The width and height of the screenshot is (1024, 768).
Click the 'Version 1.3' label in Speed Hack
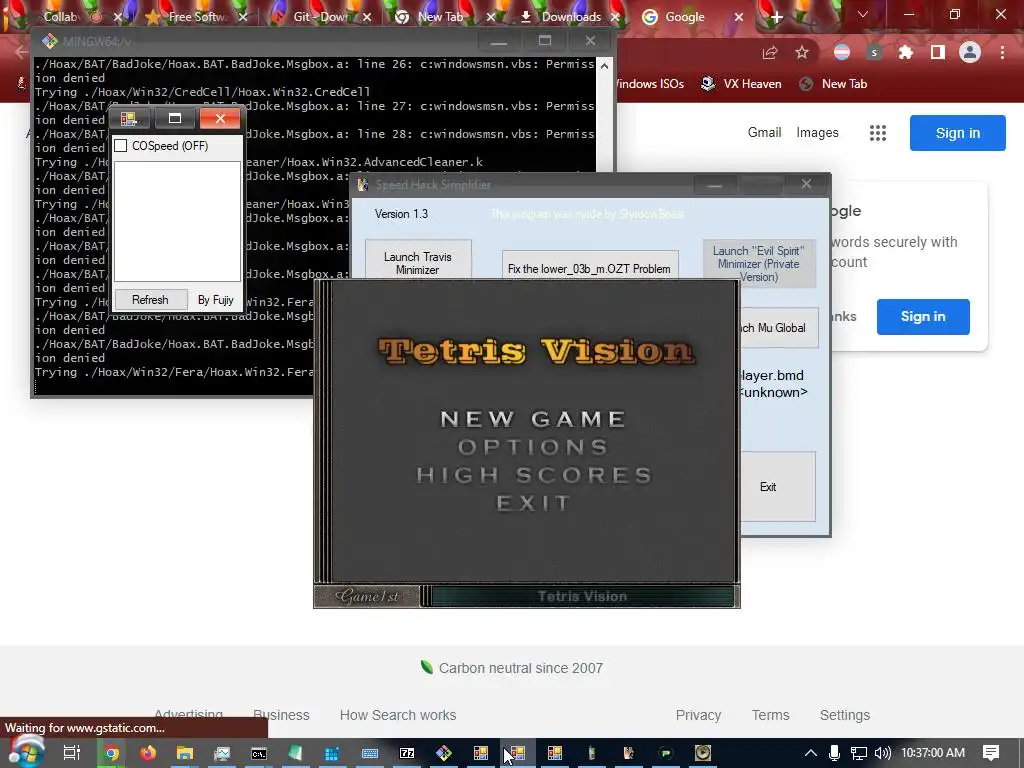(401, 214)
